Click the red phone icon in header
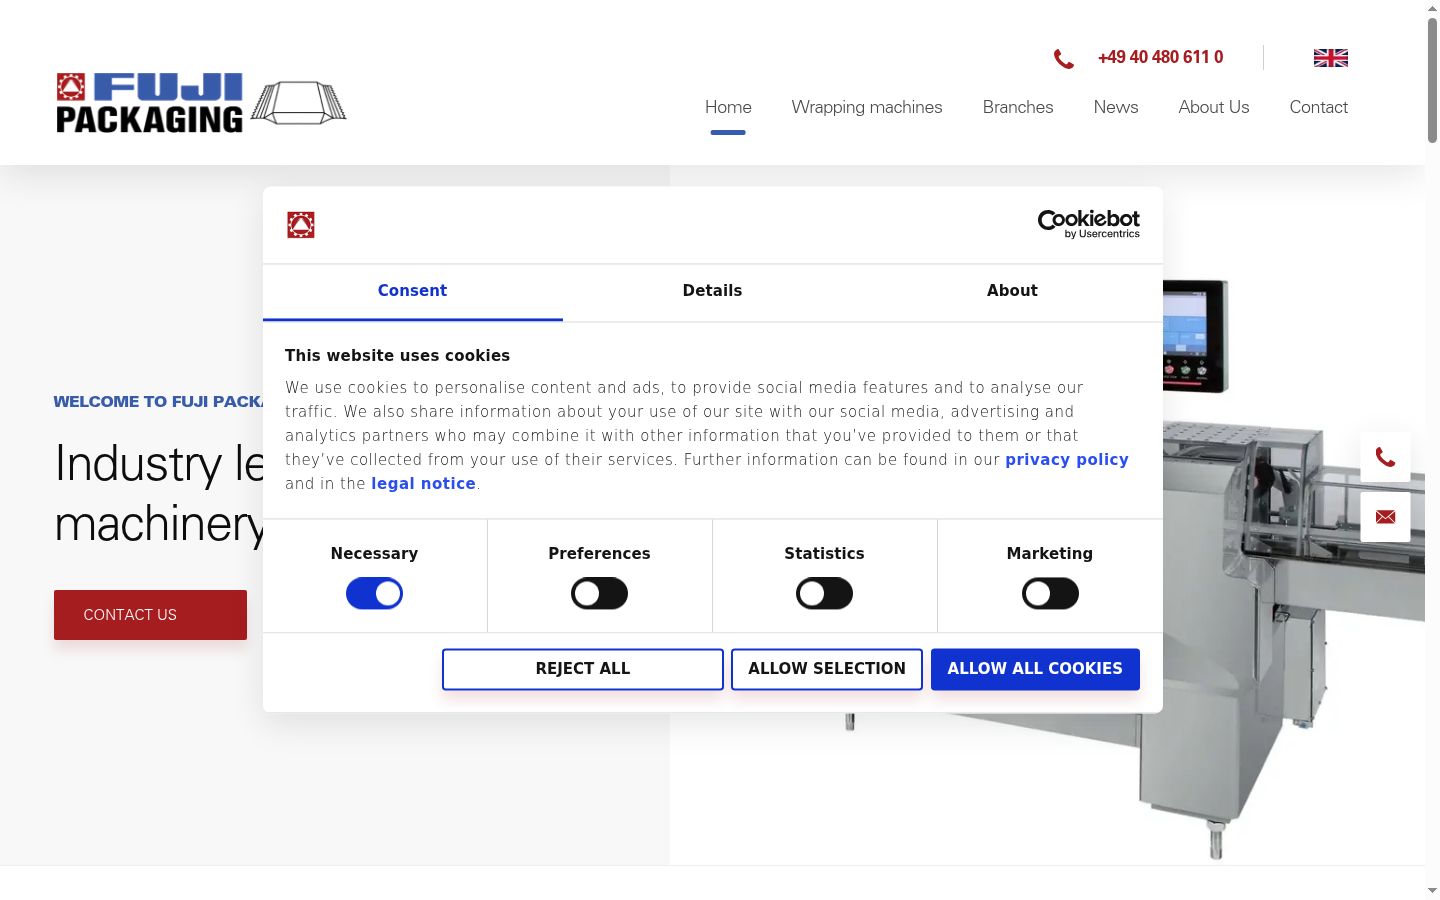Image resolution: width=1440 pixels, height=900 pixels. pyautogui.click(x=1064, y=59)
